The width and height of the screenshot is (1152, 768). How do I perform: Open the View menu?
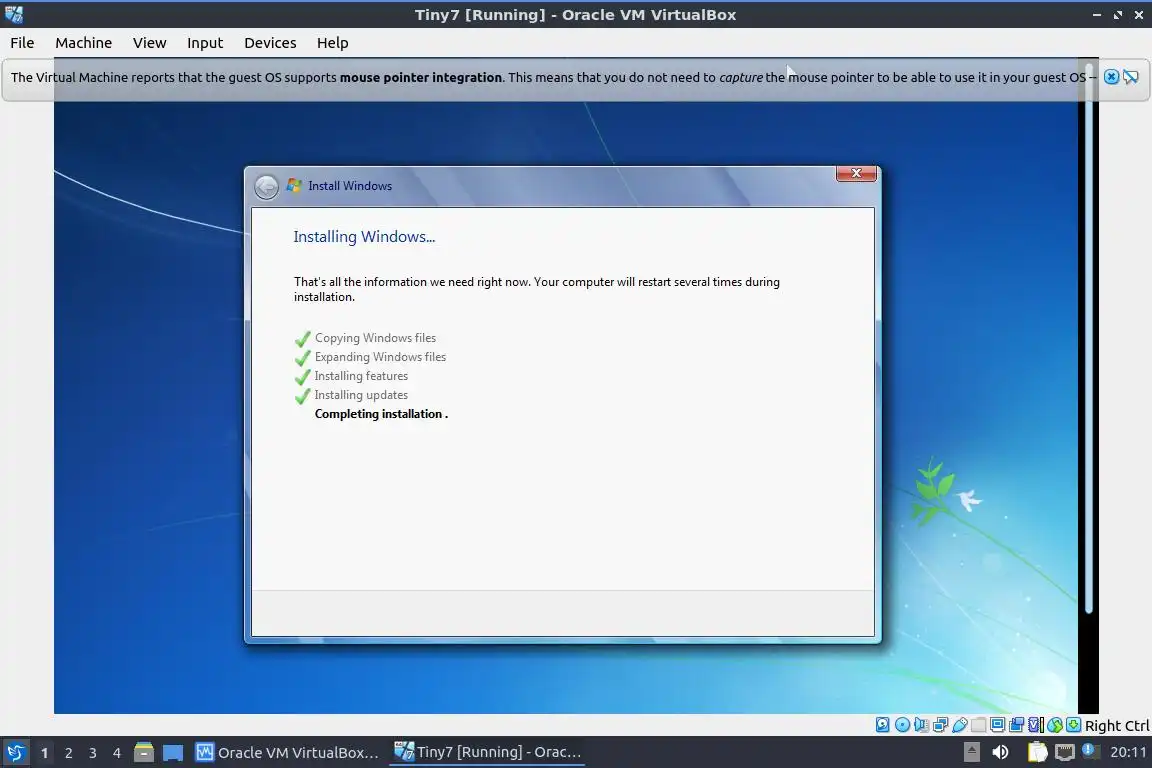tap(149, 43)
